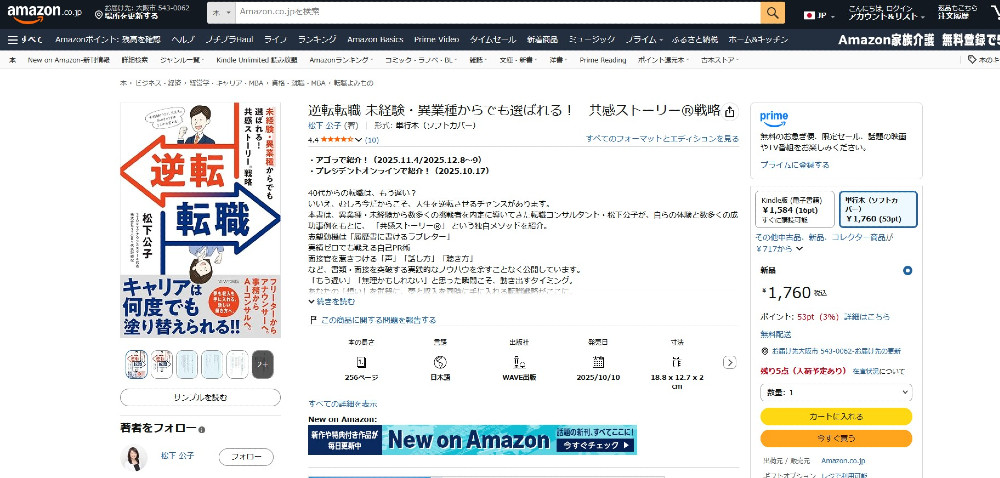Open the hamburger すべて menu
1000x478 pixels.
coord(26,40)
